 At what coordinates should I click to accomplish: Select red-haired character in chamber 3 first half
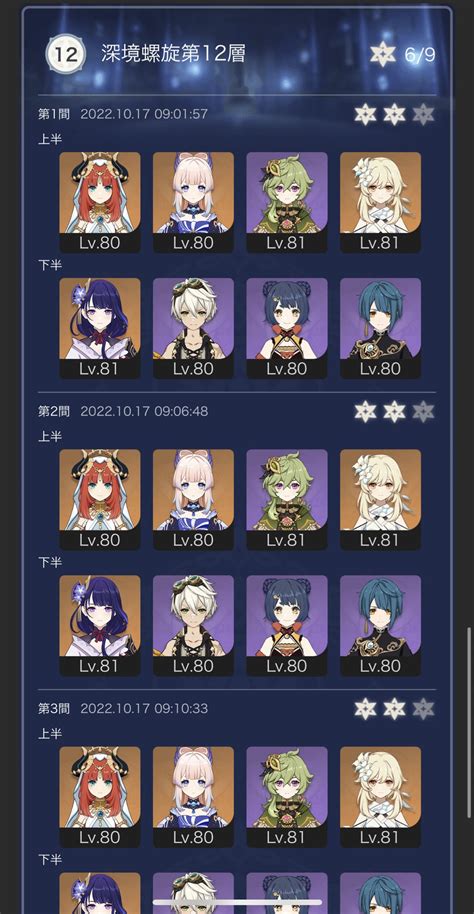coord(100,797)
